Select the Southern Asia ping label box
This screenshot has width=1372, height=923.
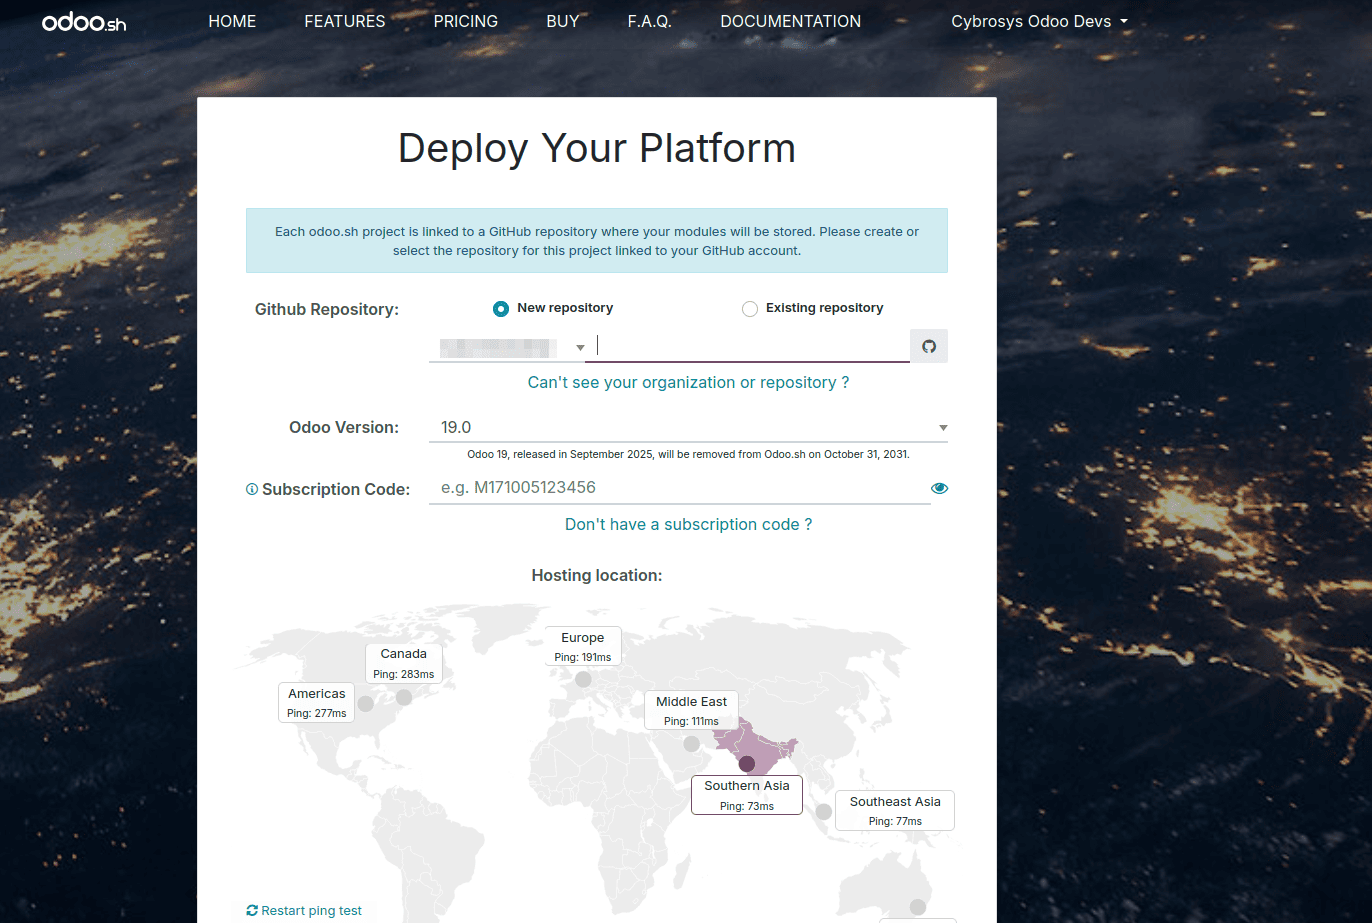(747, 795)
